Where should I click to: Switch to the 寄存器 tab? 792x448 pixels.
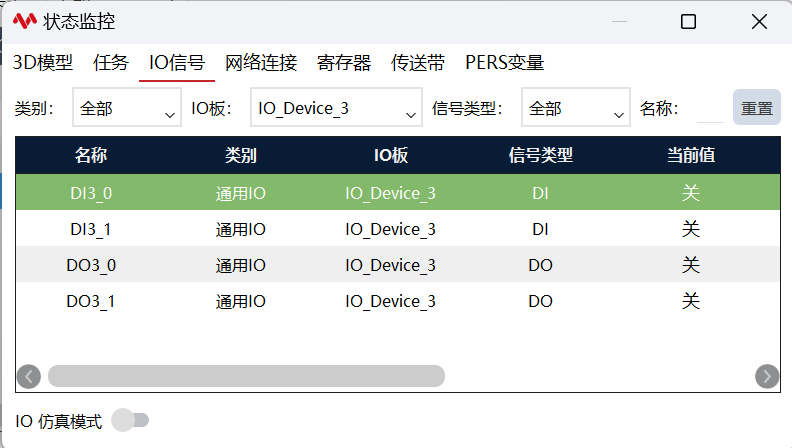(x=344, y=63)
